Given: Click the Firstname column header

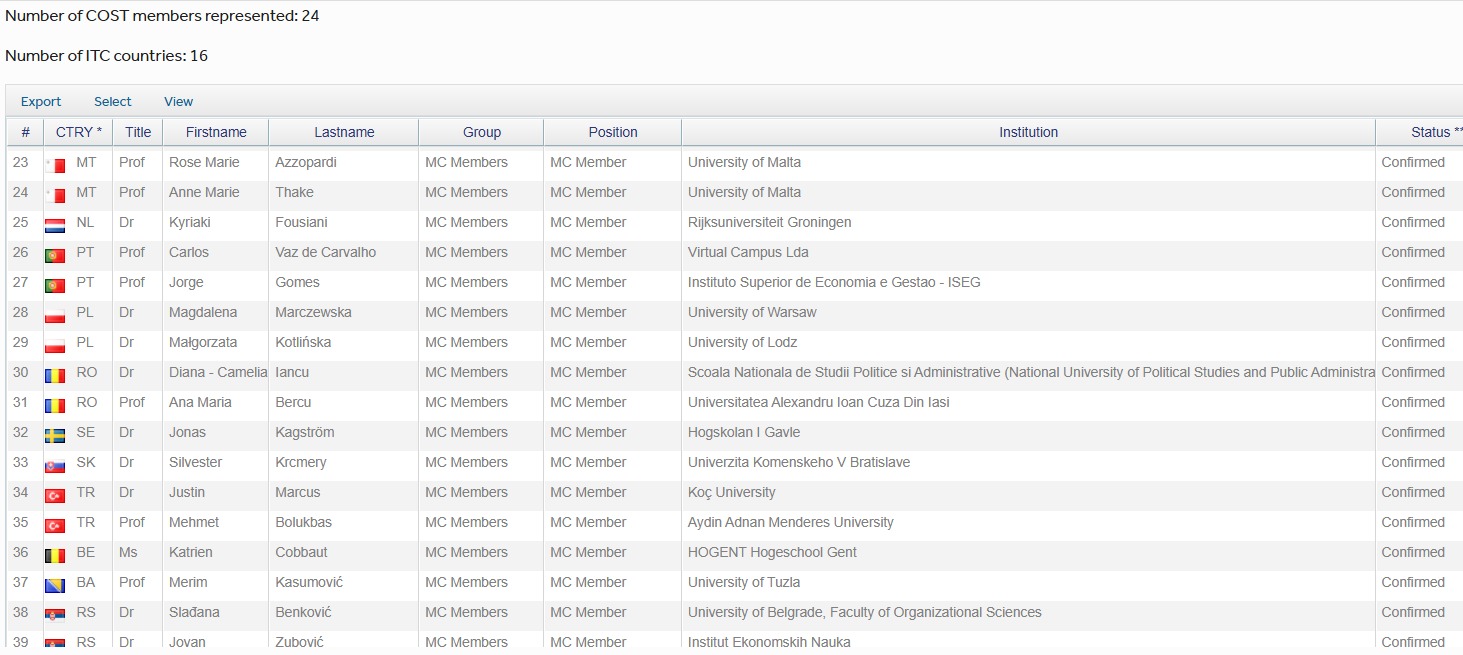Looking at the screenshot, I should [x=216, y=132].
